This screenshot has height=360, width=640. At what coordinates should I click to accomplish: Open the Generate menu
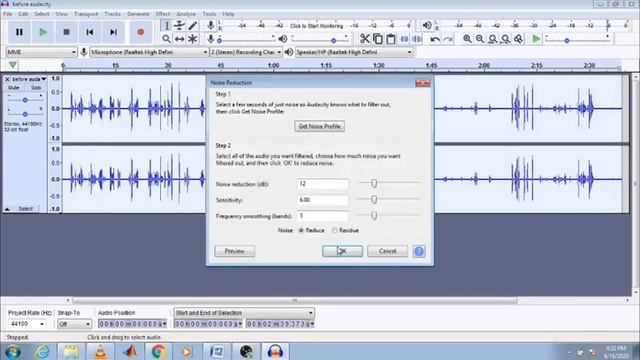point(138,14)
